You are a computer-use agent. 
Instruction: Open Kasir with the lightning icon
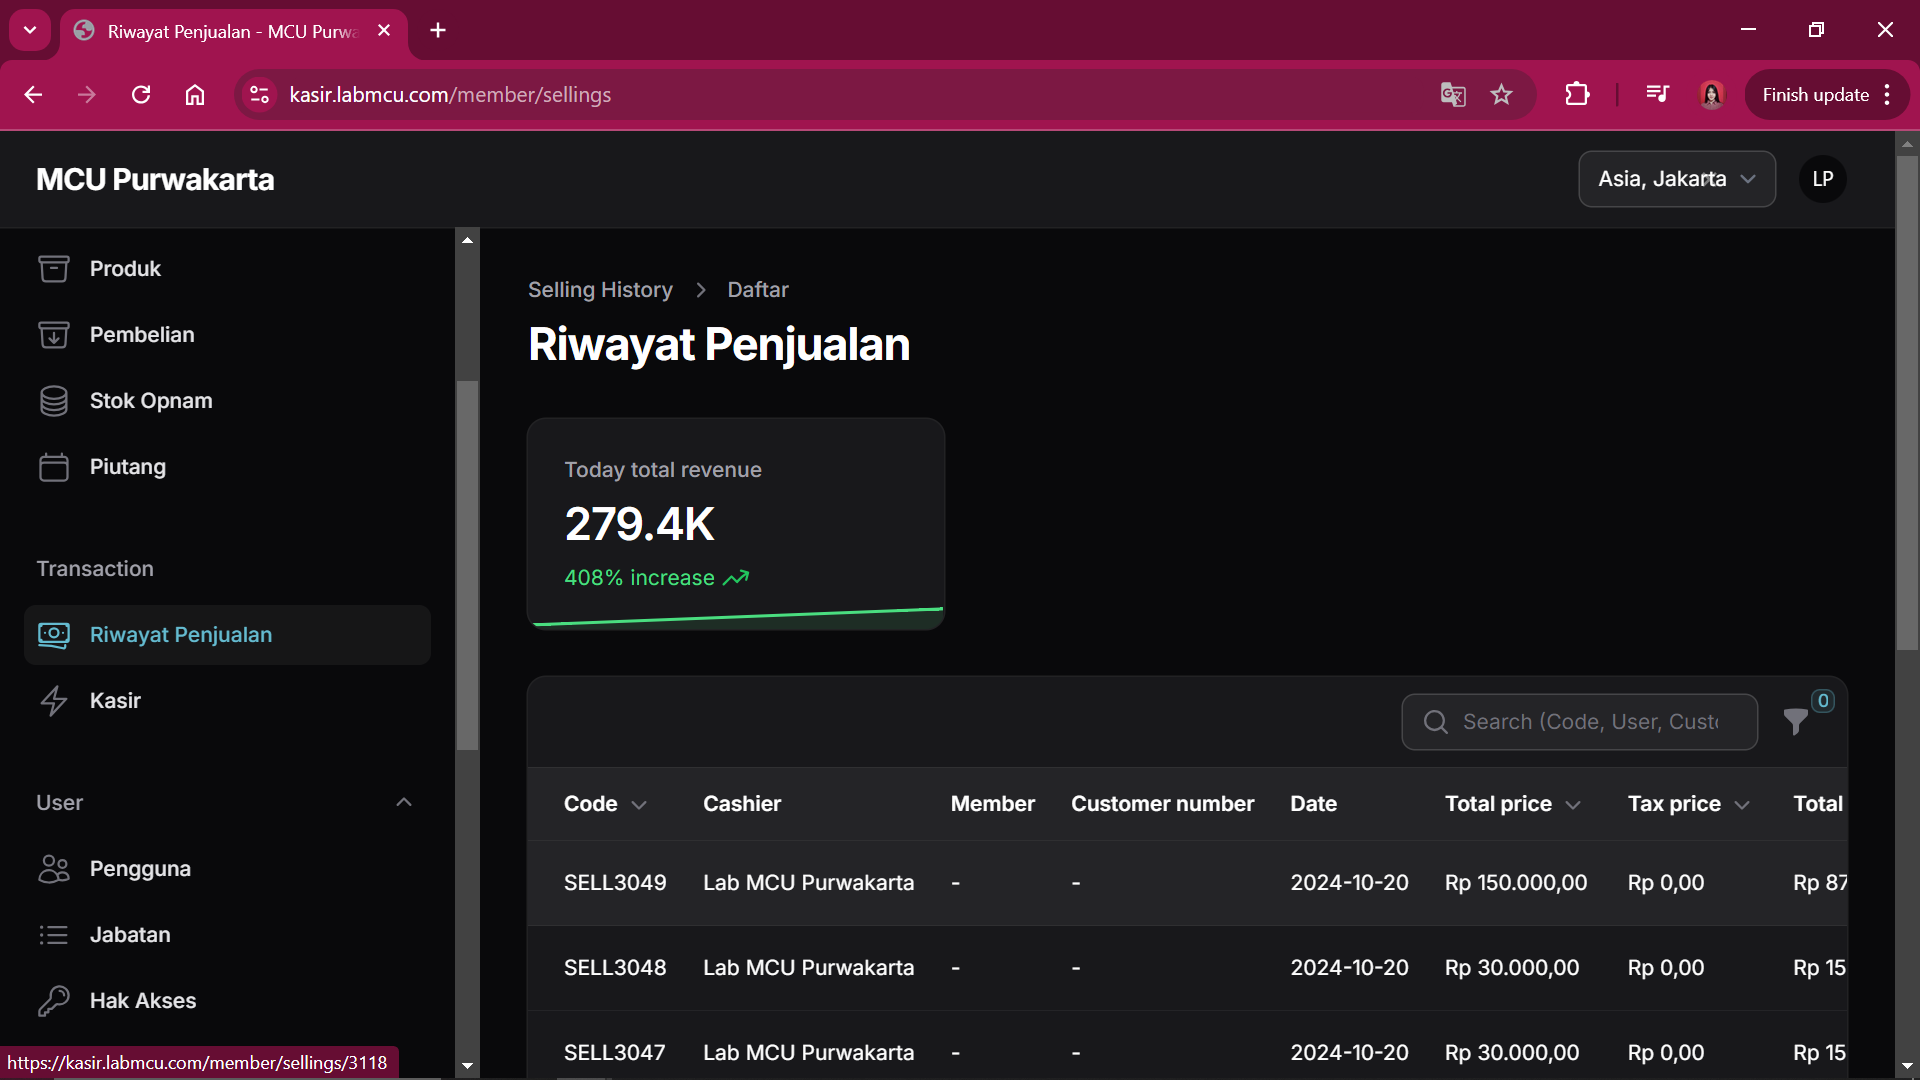tap(114, 701)
